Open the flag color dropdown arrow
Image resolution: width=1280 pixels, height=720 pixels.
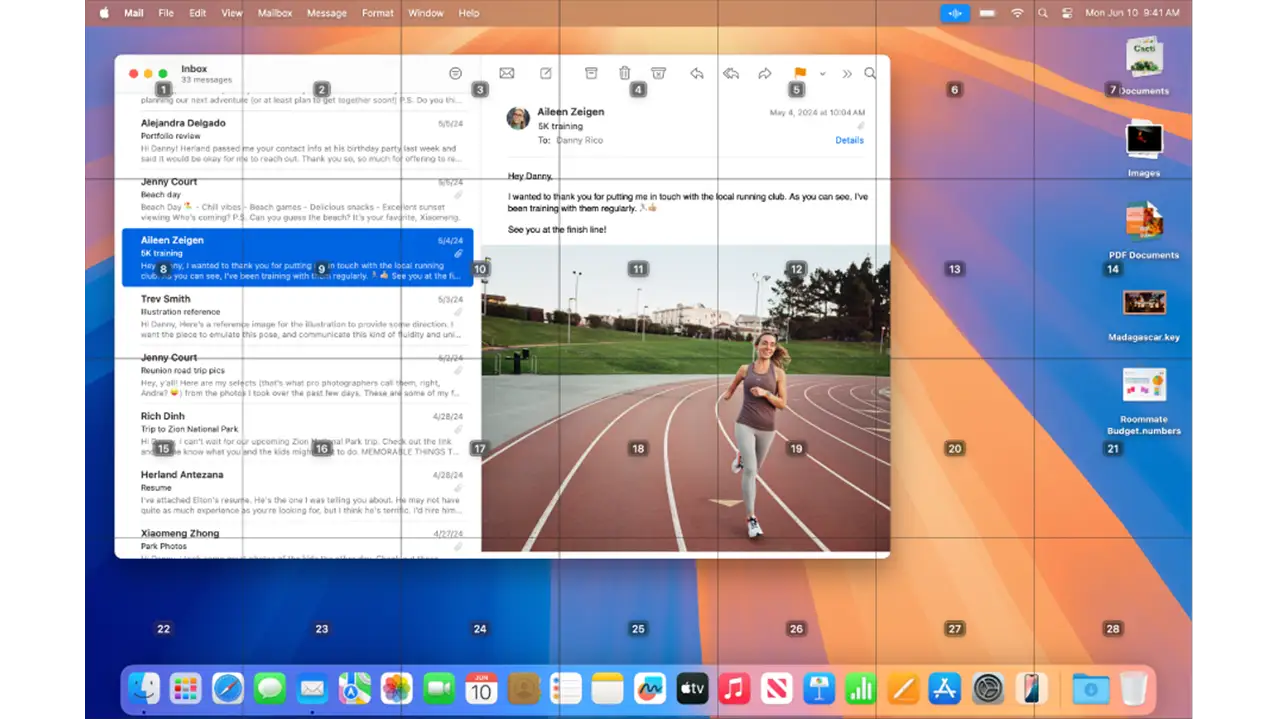point(822,74)
